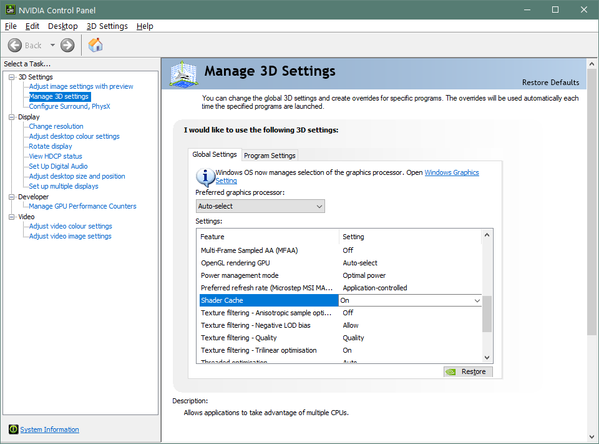This screenshot has height=444, width=599.
Task: Collapse the Video tree node
Action: [12, 217]
